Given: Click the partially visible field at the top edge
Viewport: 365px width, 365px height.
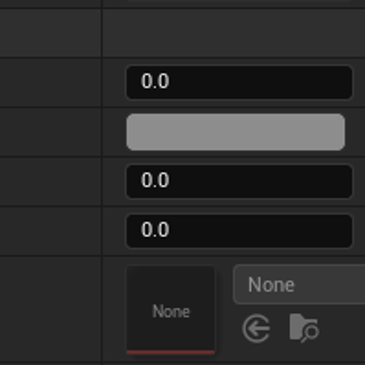Looking at the screenshot, I should click(x=239, y=1).
